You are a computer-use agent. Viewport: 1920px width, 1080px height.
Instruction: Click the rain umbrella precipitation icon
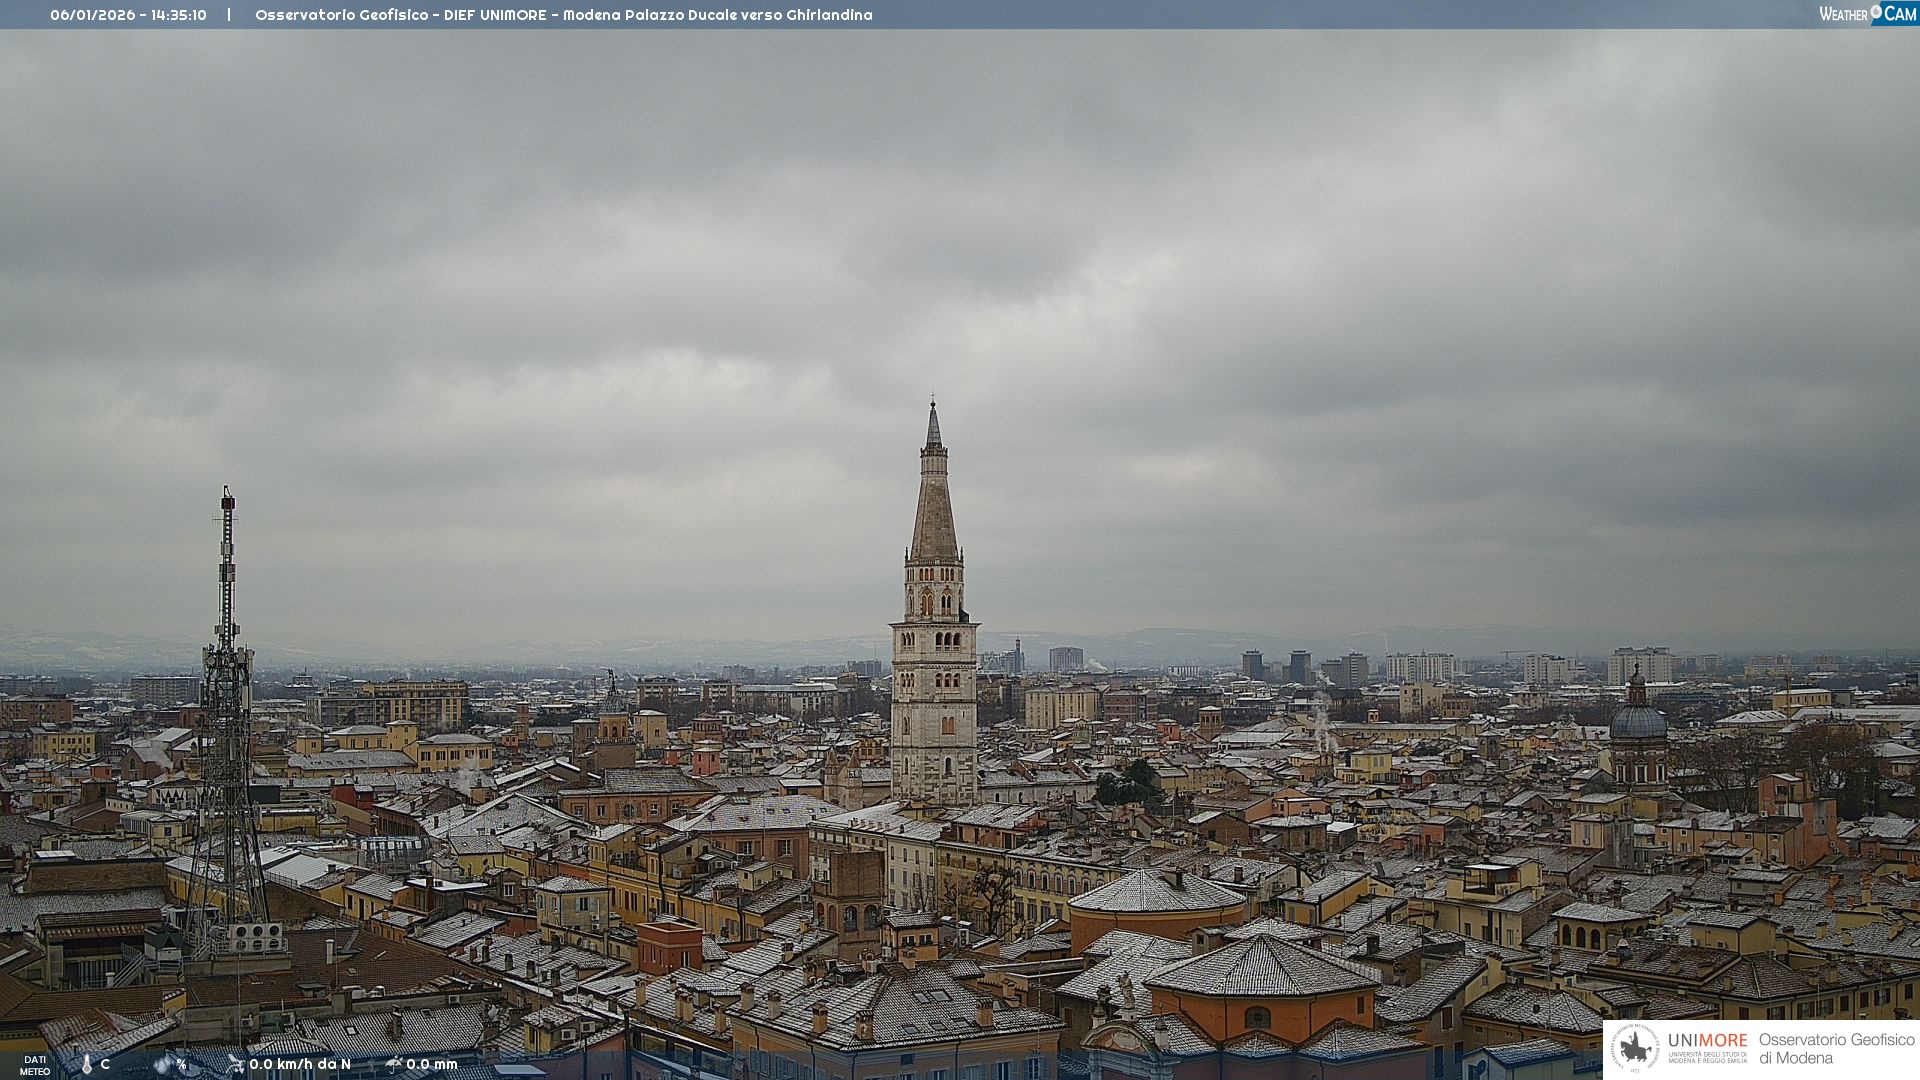pos(394,1064)
